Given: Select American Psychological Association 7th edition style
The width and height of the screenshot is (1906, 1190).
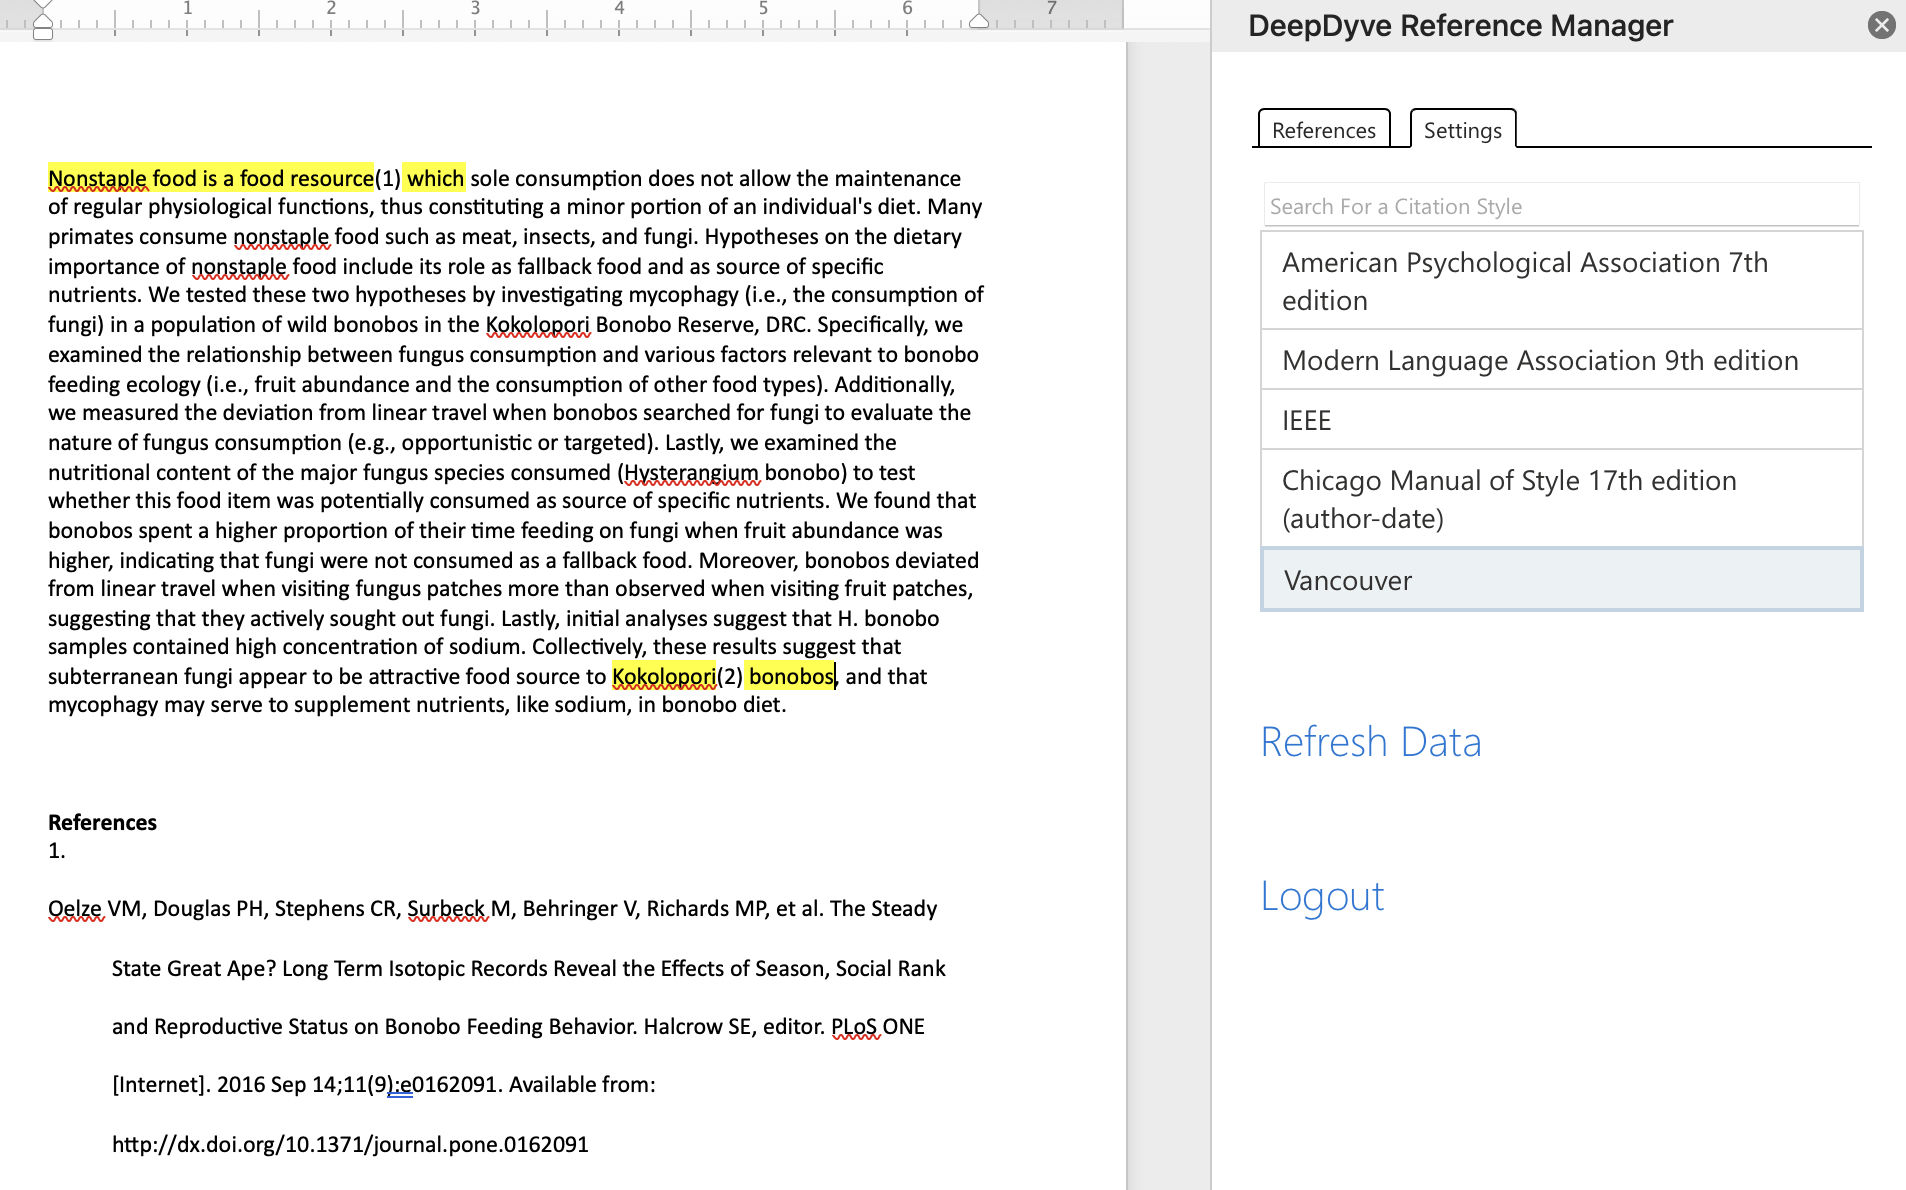Looking at the screenshot, I should (x=1561, y=281).
